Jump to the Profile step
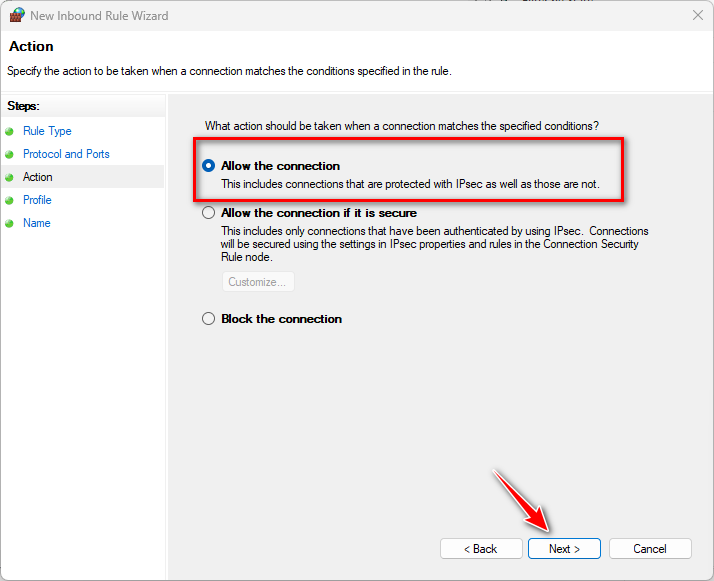The width and height of the screenshot is (714, 581). tap(37, 200)
